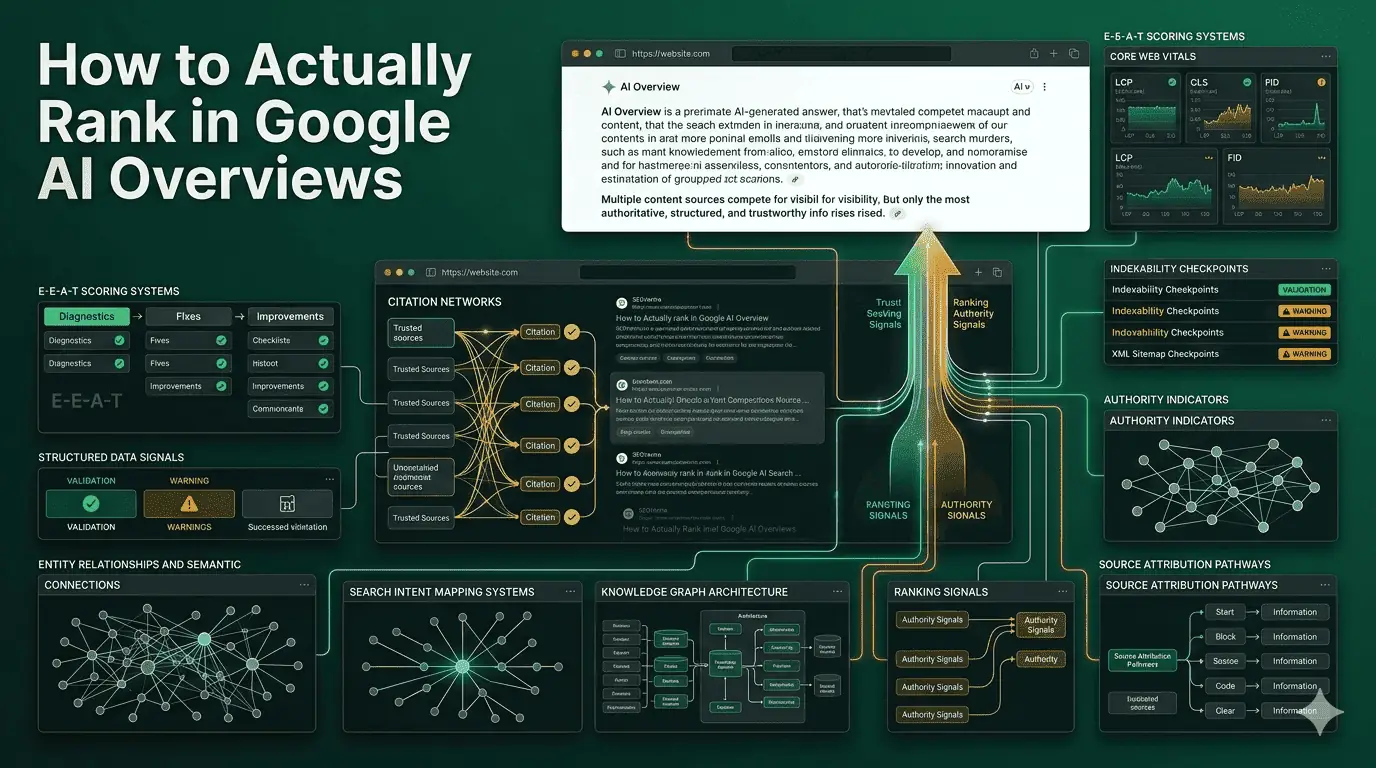Image resolution: width=1376 pixels, height=768 pixels.
Task: Click the 'PANETING SIGNALS' arrow label
Action: (888, 510)
